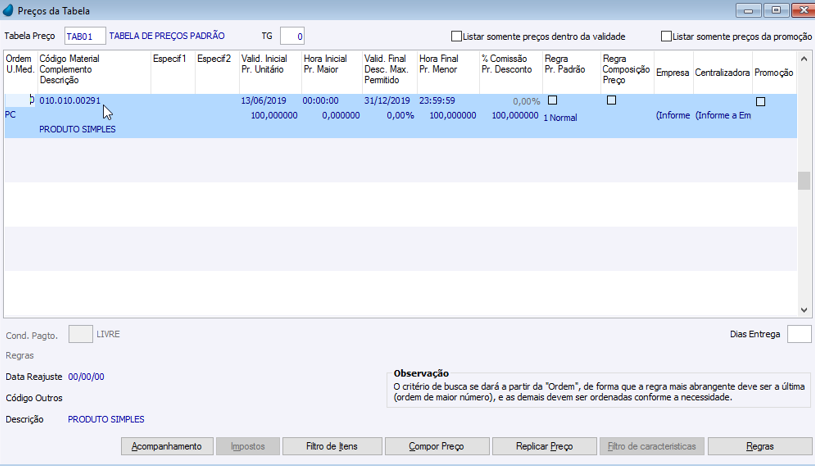Image resolution: width=815 pixels, height=466 pixels.
Task: Tick the Regra Composição Preço row checkbox
Action: click(611, 100)
